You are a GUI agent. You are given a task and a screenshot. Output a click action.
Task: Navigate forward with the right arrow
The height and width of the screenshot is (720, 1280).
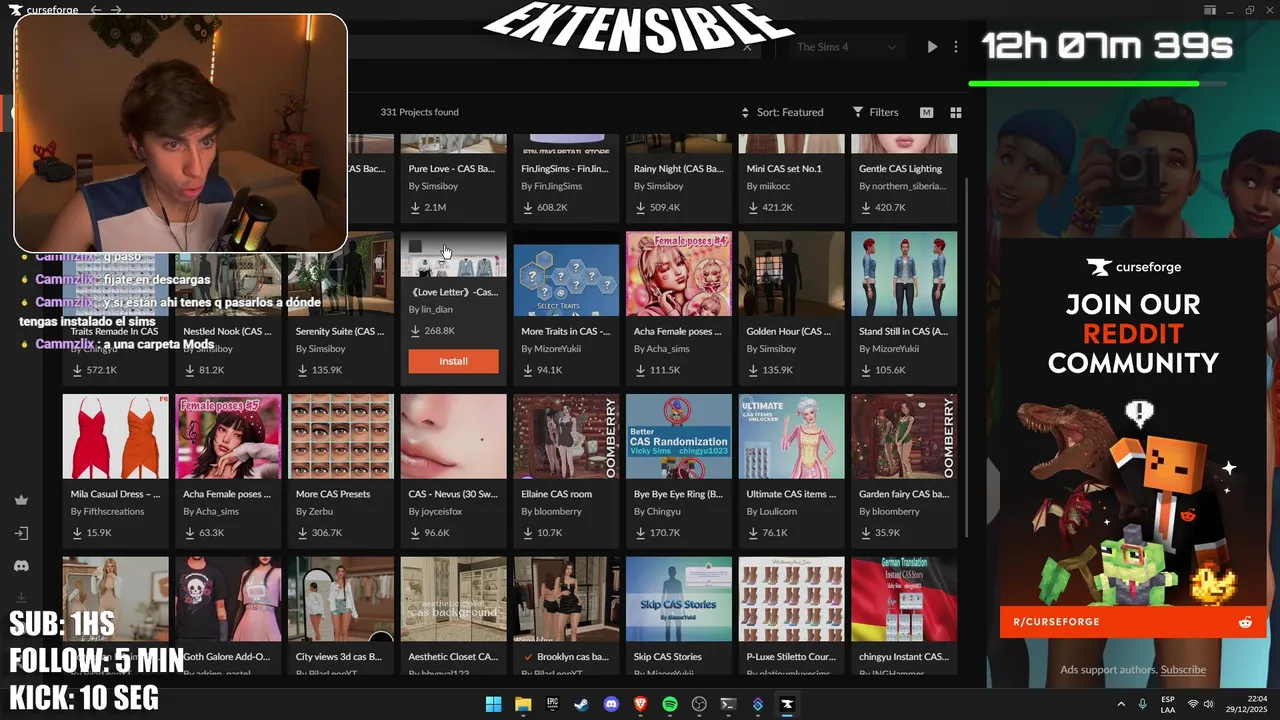(117, 10)
